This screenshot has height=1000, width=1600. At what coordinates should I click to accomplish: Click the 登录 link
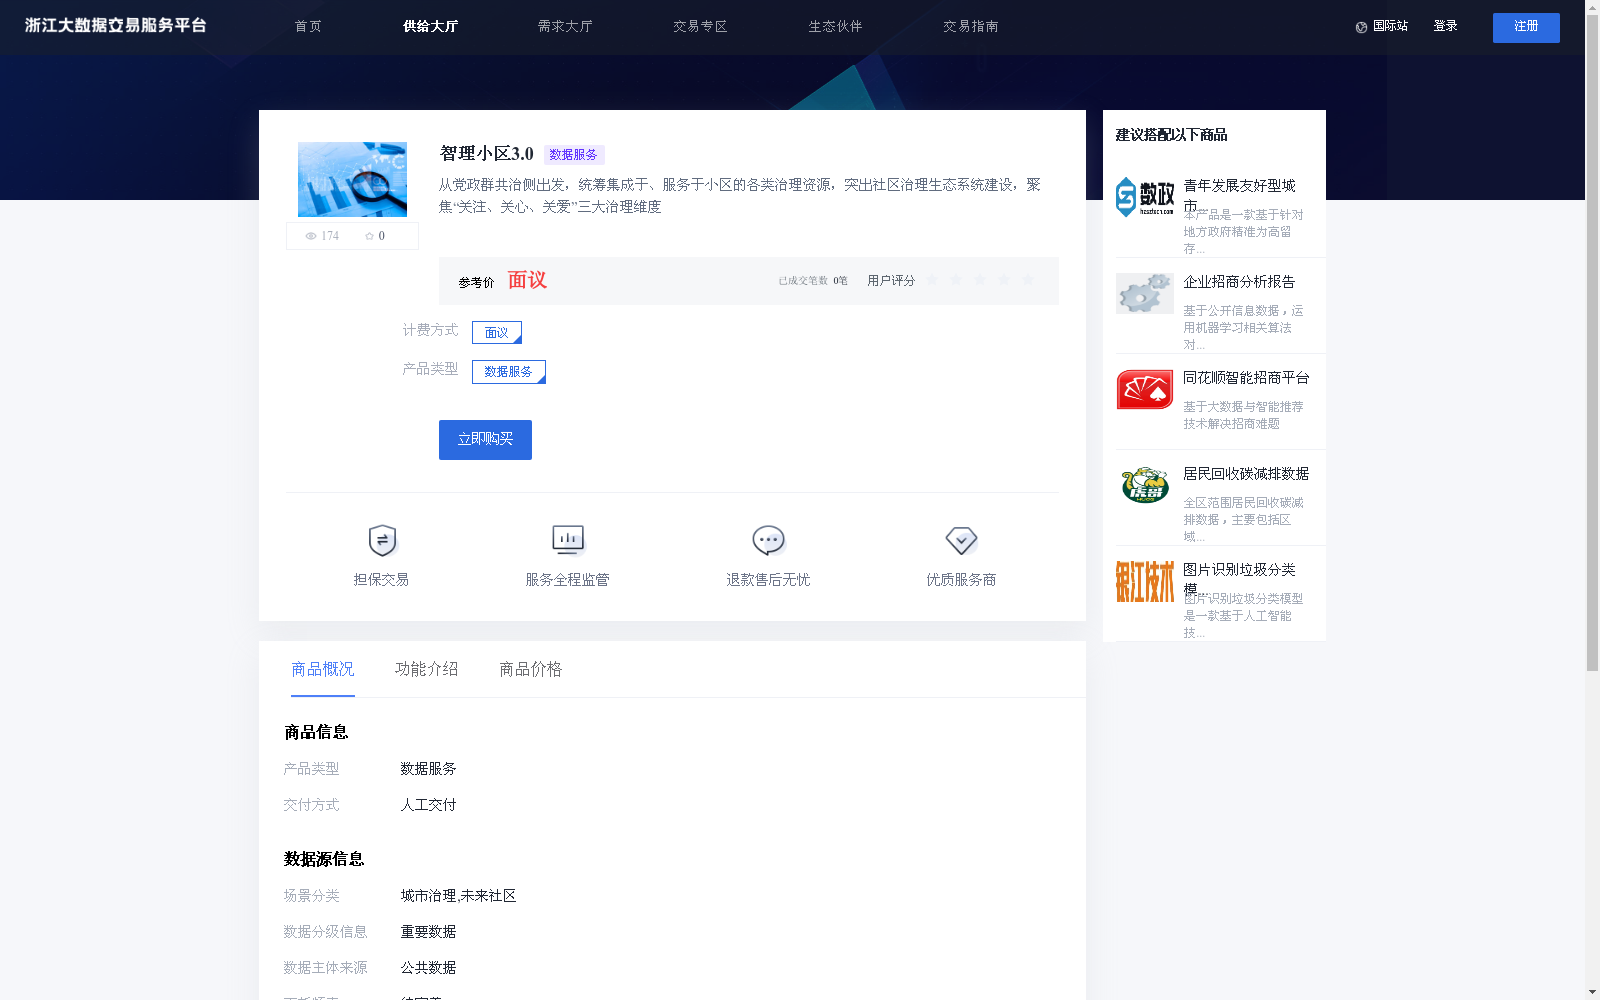point(1445,26)
